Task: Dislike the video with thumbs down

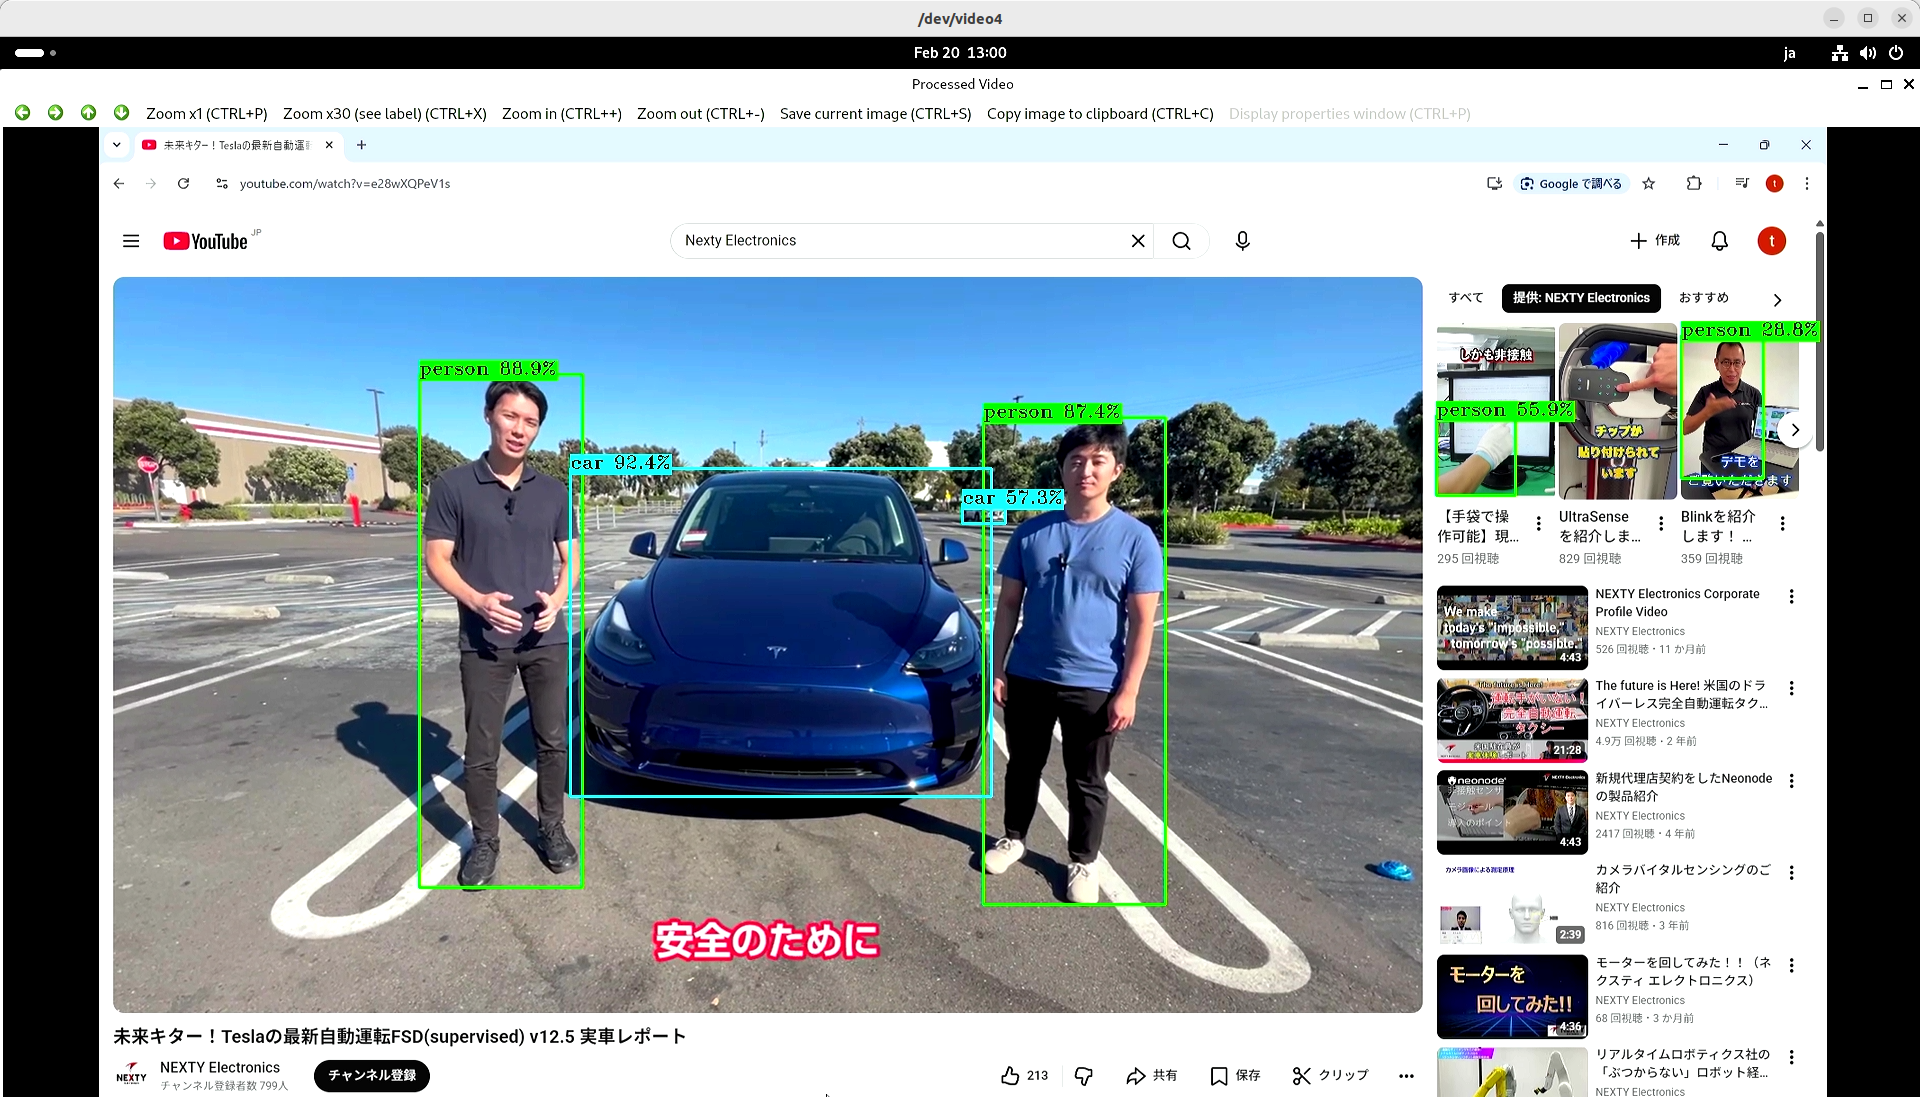Action: [x=1083, y=1075]
